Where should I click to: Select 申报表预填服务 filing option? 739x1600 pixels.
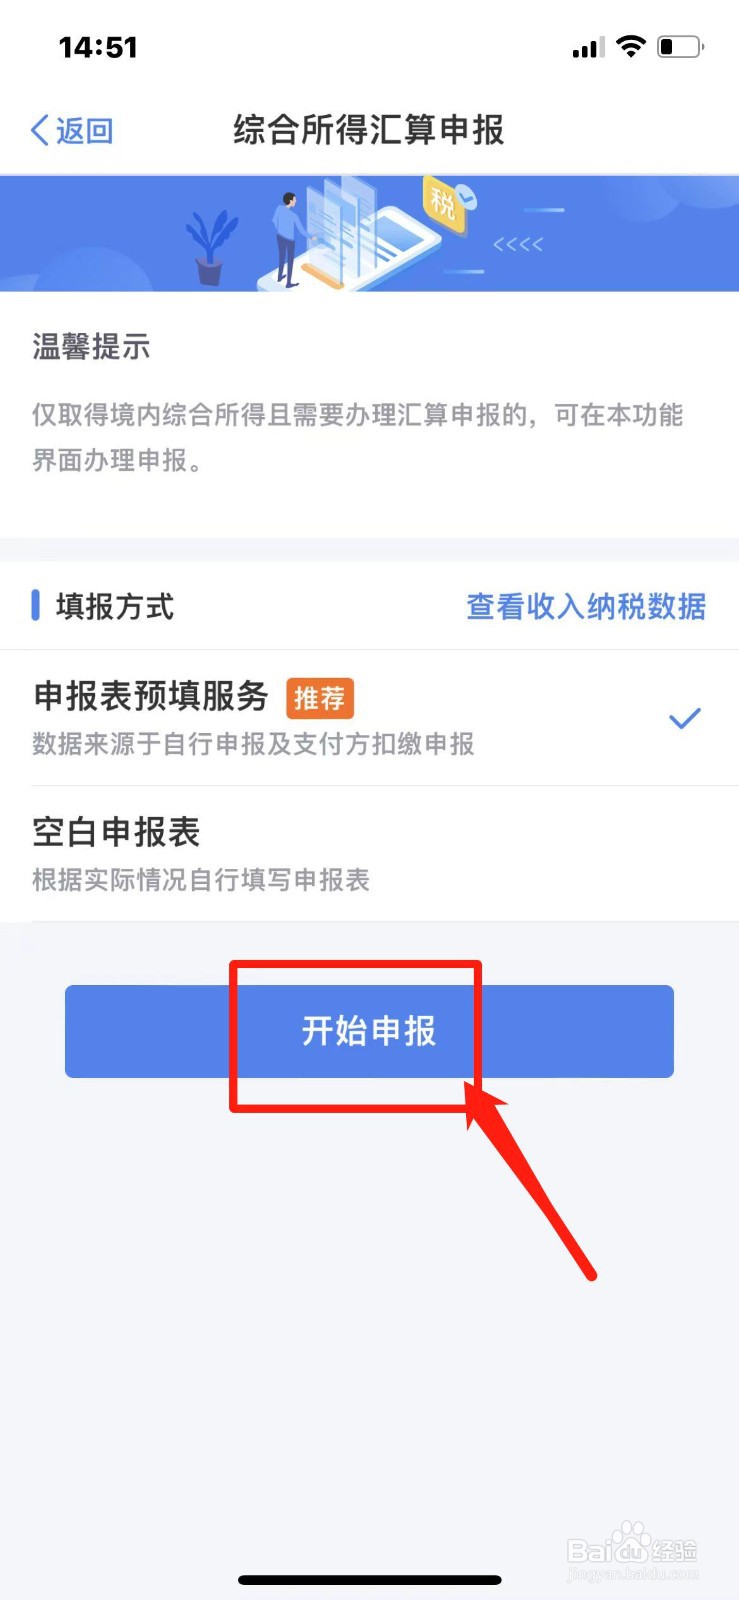tap(369, 717)
